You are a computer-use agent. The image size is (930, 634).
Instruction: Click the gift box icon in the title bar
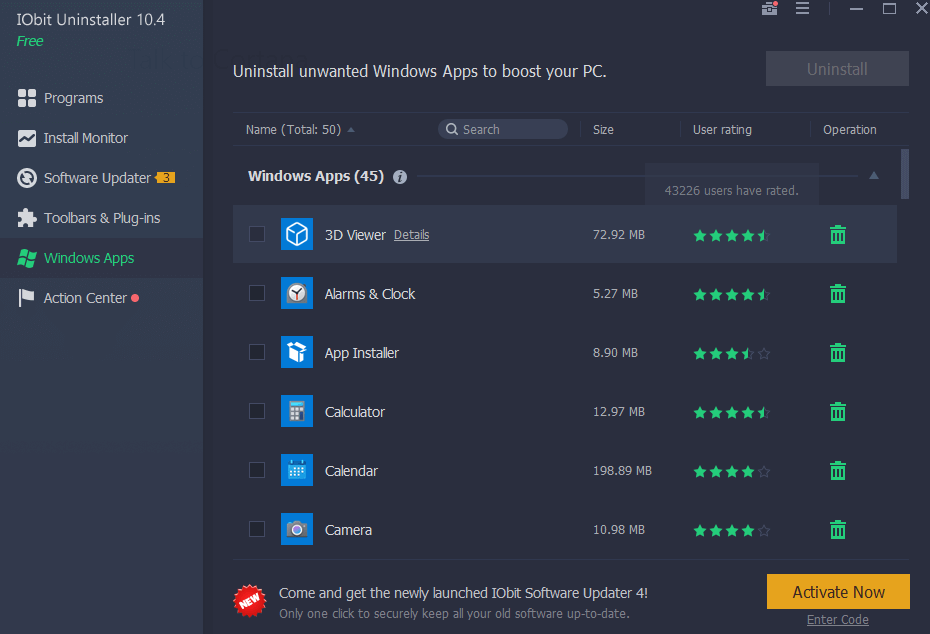(x=769, y=8)
